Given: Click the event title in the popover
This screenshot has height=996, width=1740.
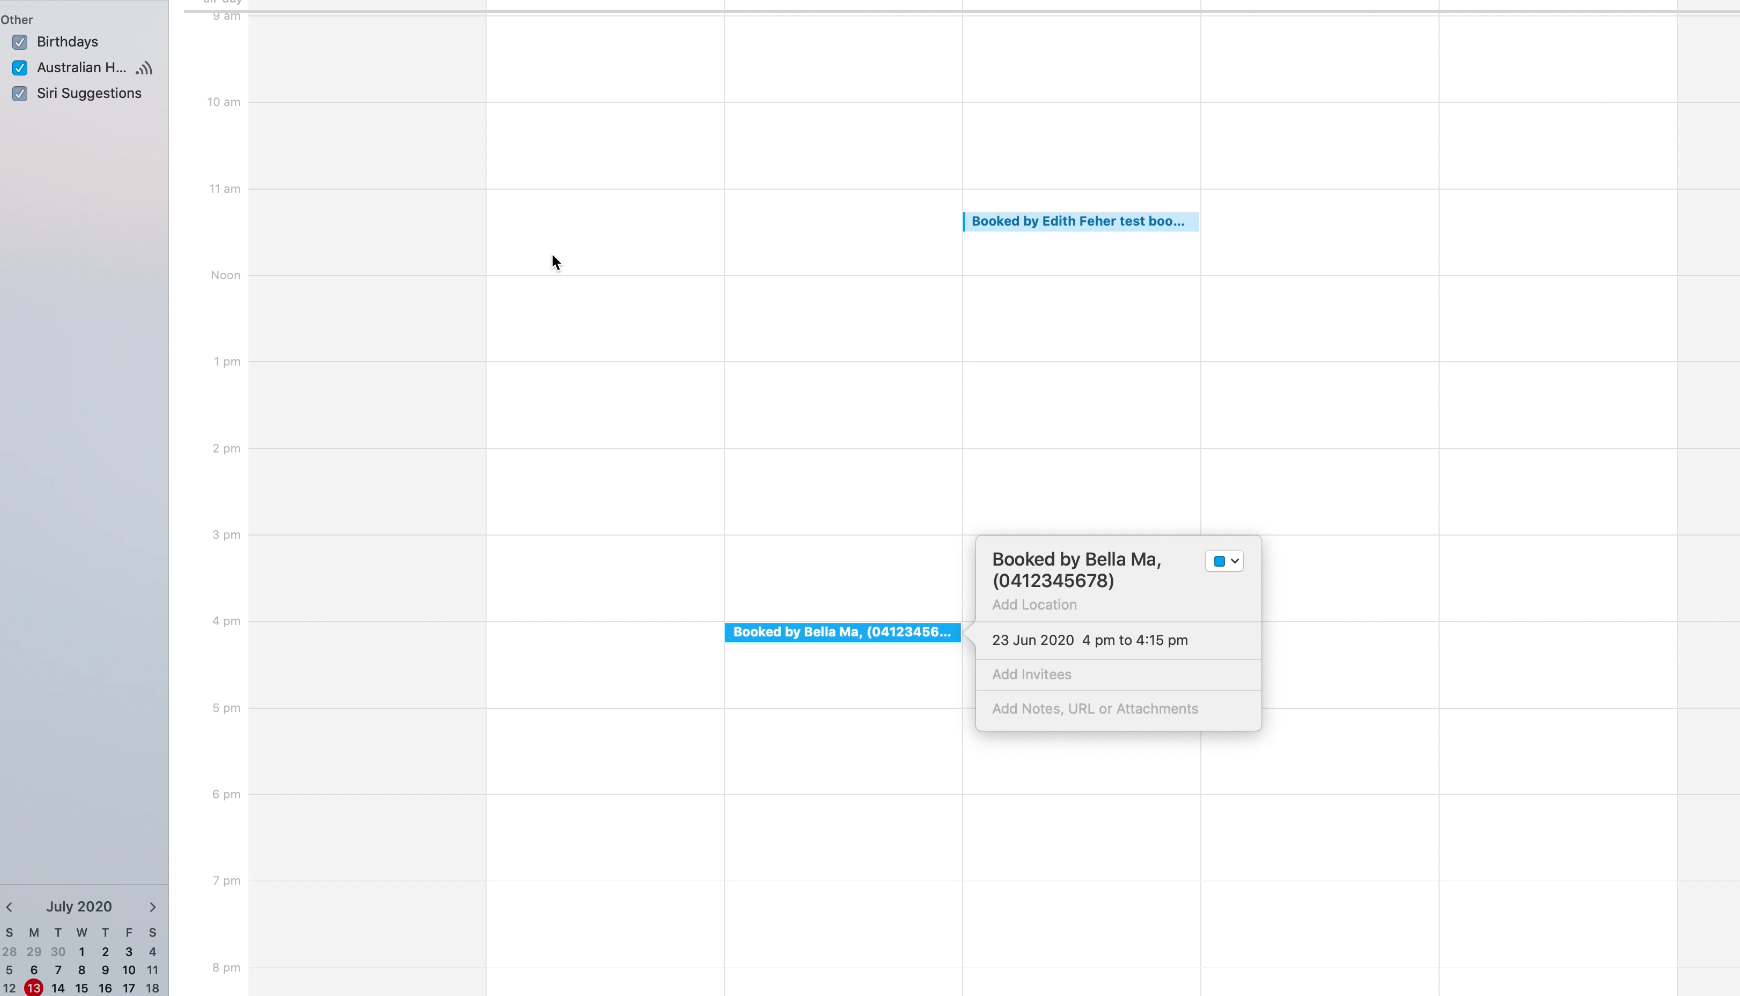Looking at the screenshot, I should [1076, 570].
